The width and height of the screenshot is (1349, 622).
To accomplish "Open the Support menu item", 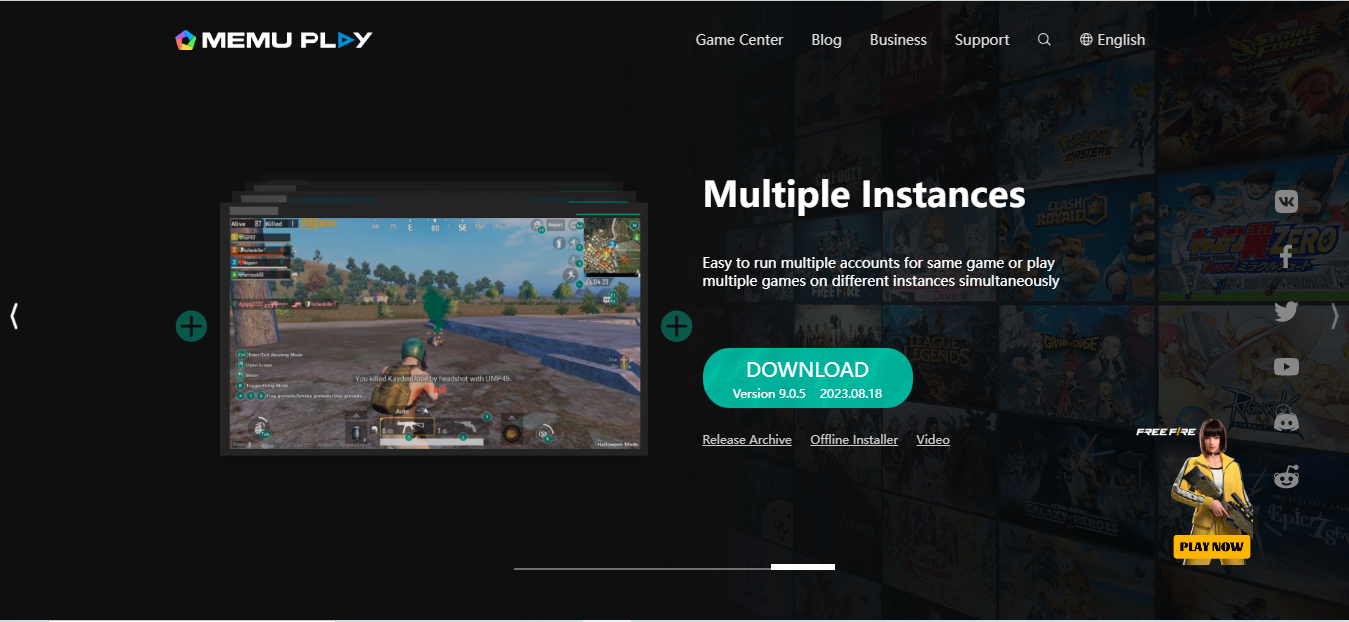I will pyautogui.click(x=982, y=40).
